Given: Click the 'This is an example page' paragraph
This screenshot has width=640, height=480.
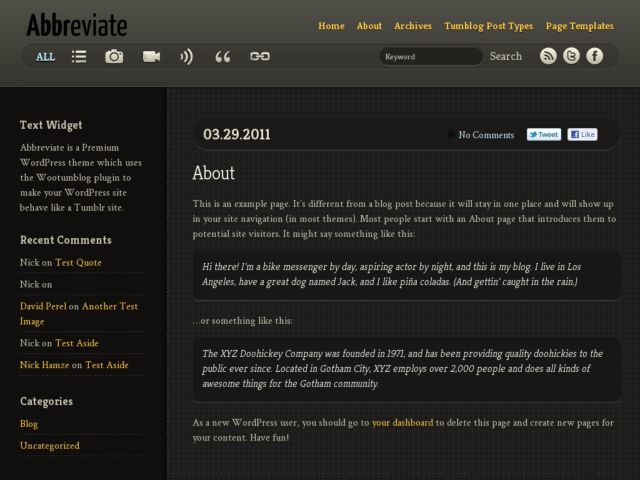Looking at the screenshot, I should 404,219.
